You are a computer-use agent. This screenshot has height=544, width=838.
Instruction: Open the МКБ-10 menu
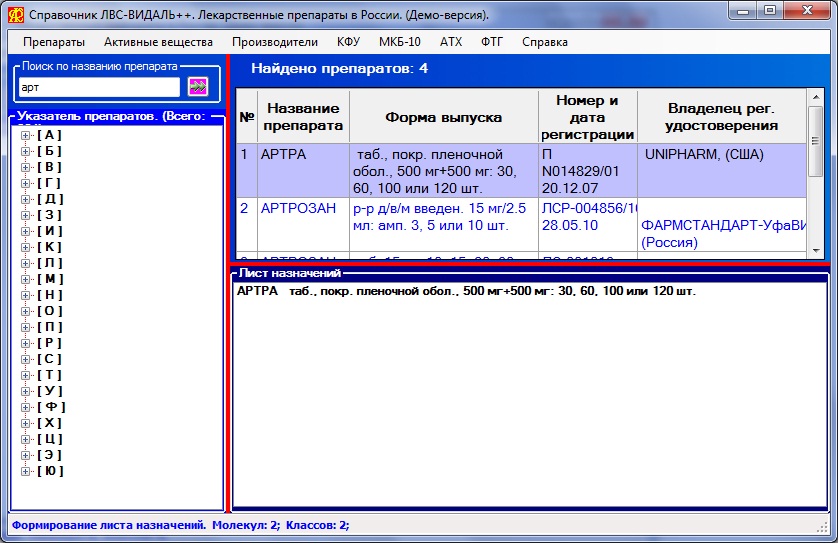tap(400, 42)
